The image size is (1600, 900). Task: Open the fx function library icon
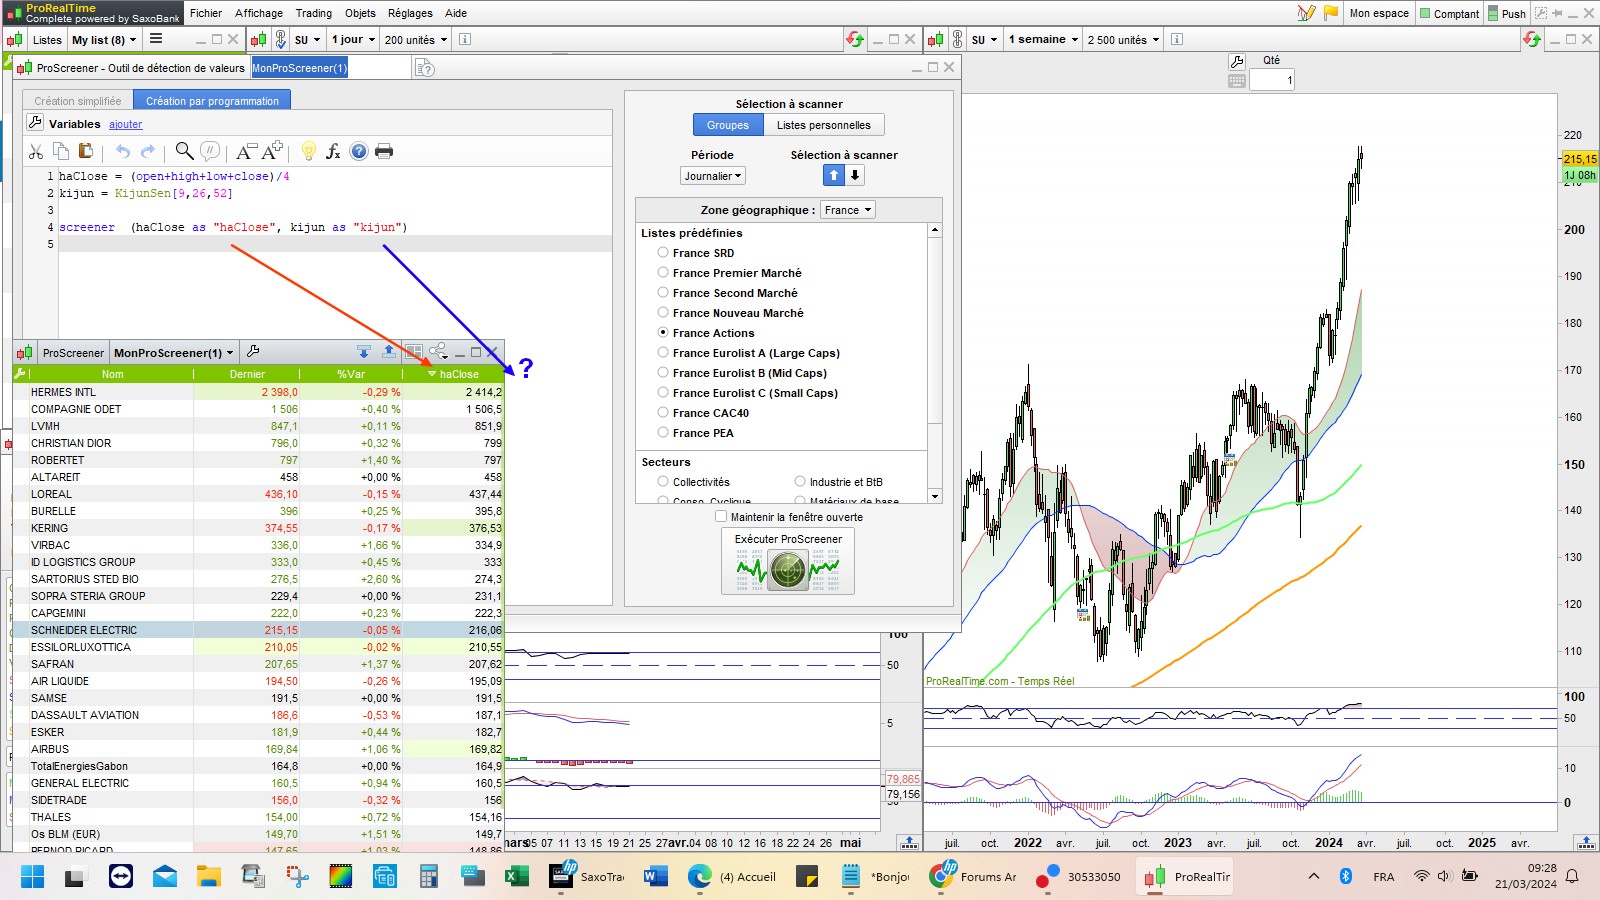[x=333, y=151]
